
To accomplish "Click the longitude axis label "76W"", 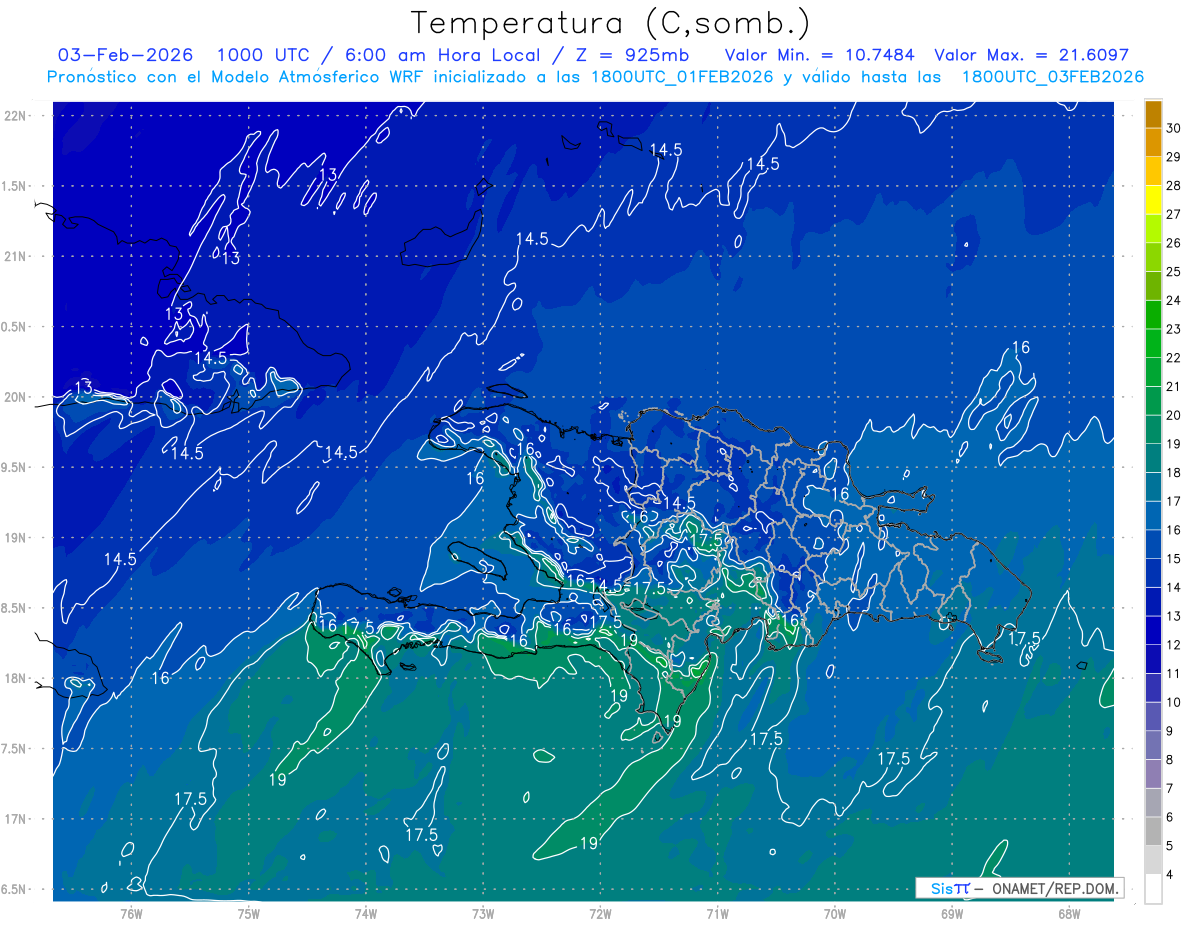I will [x=131, y=913].
